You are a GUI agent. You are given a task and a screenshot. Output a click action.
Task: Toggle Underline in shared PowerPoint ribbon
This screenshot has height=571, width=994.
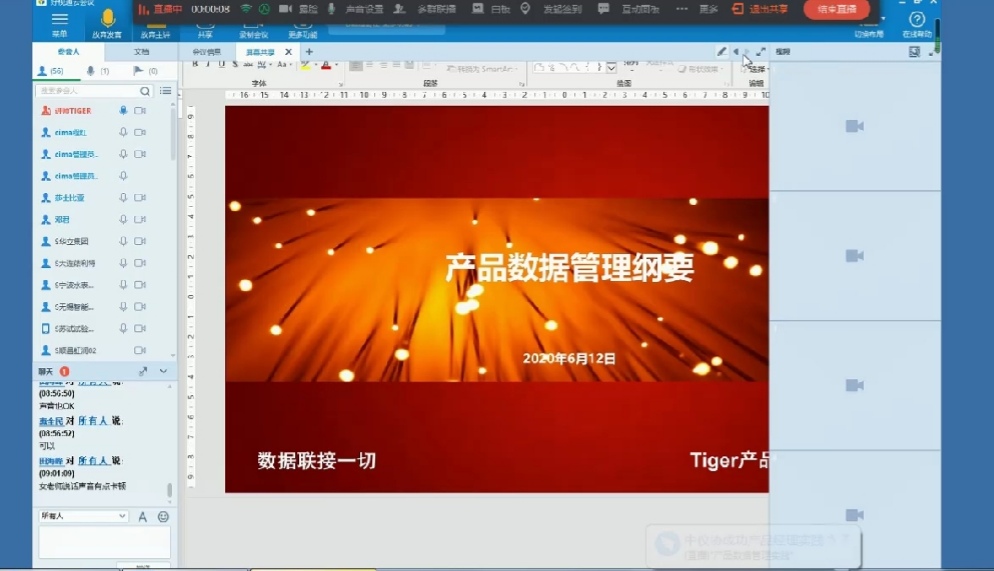[x=221, y=64]
